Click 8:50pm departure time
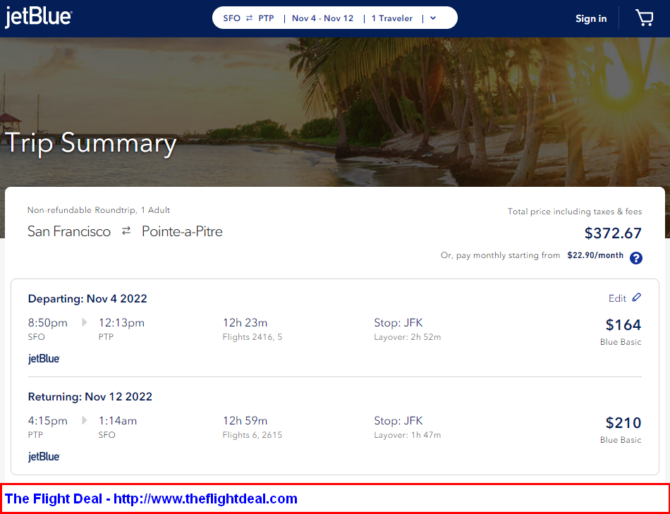 (x=47, y=323)
